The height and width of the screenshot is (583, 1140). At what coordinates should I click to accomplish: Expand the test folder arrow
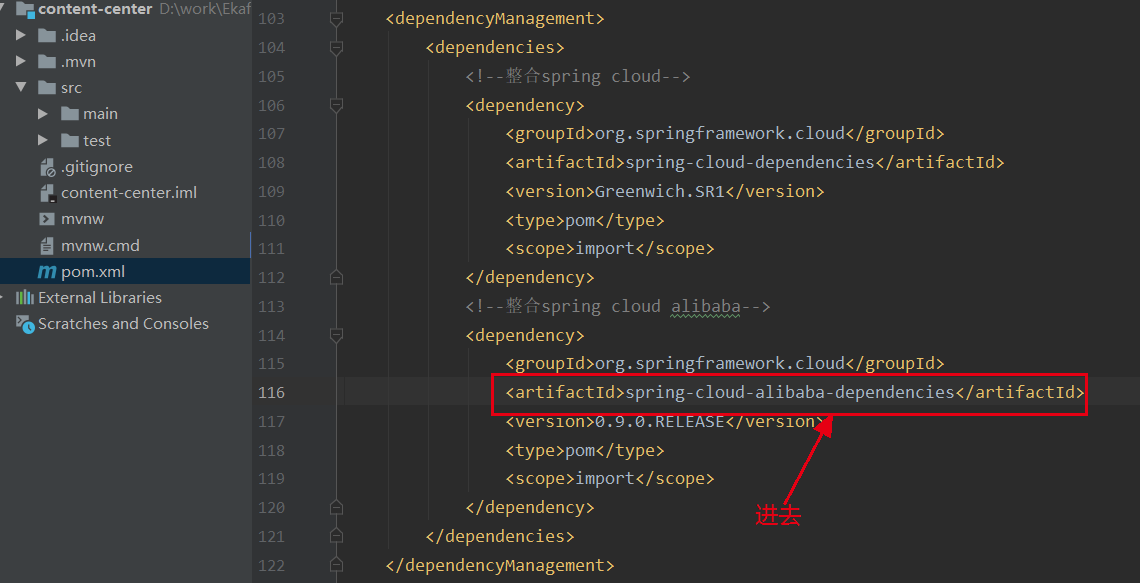(x=43, y=140)
